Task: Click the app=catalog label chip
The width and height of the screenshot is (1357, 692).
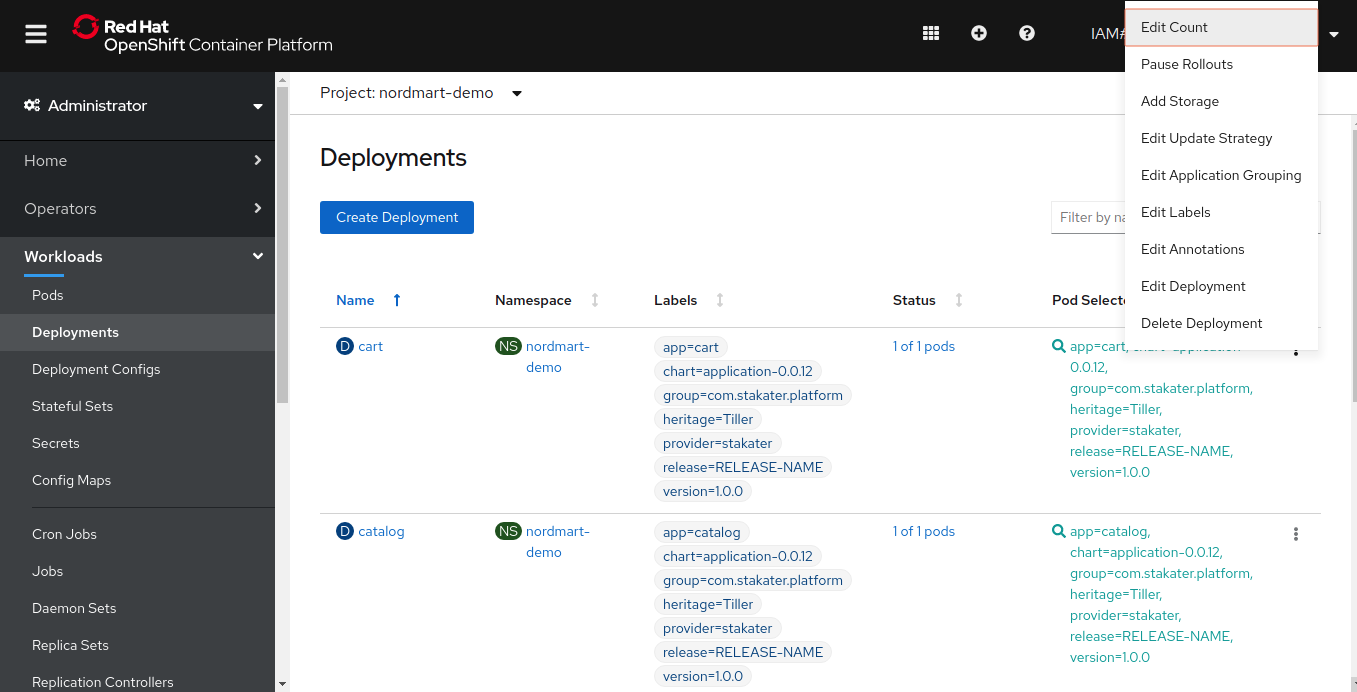Action: click(x=702, y=532)
